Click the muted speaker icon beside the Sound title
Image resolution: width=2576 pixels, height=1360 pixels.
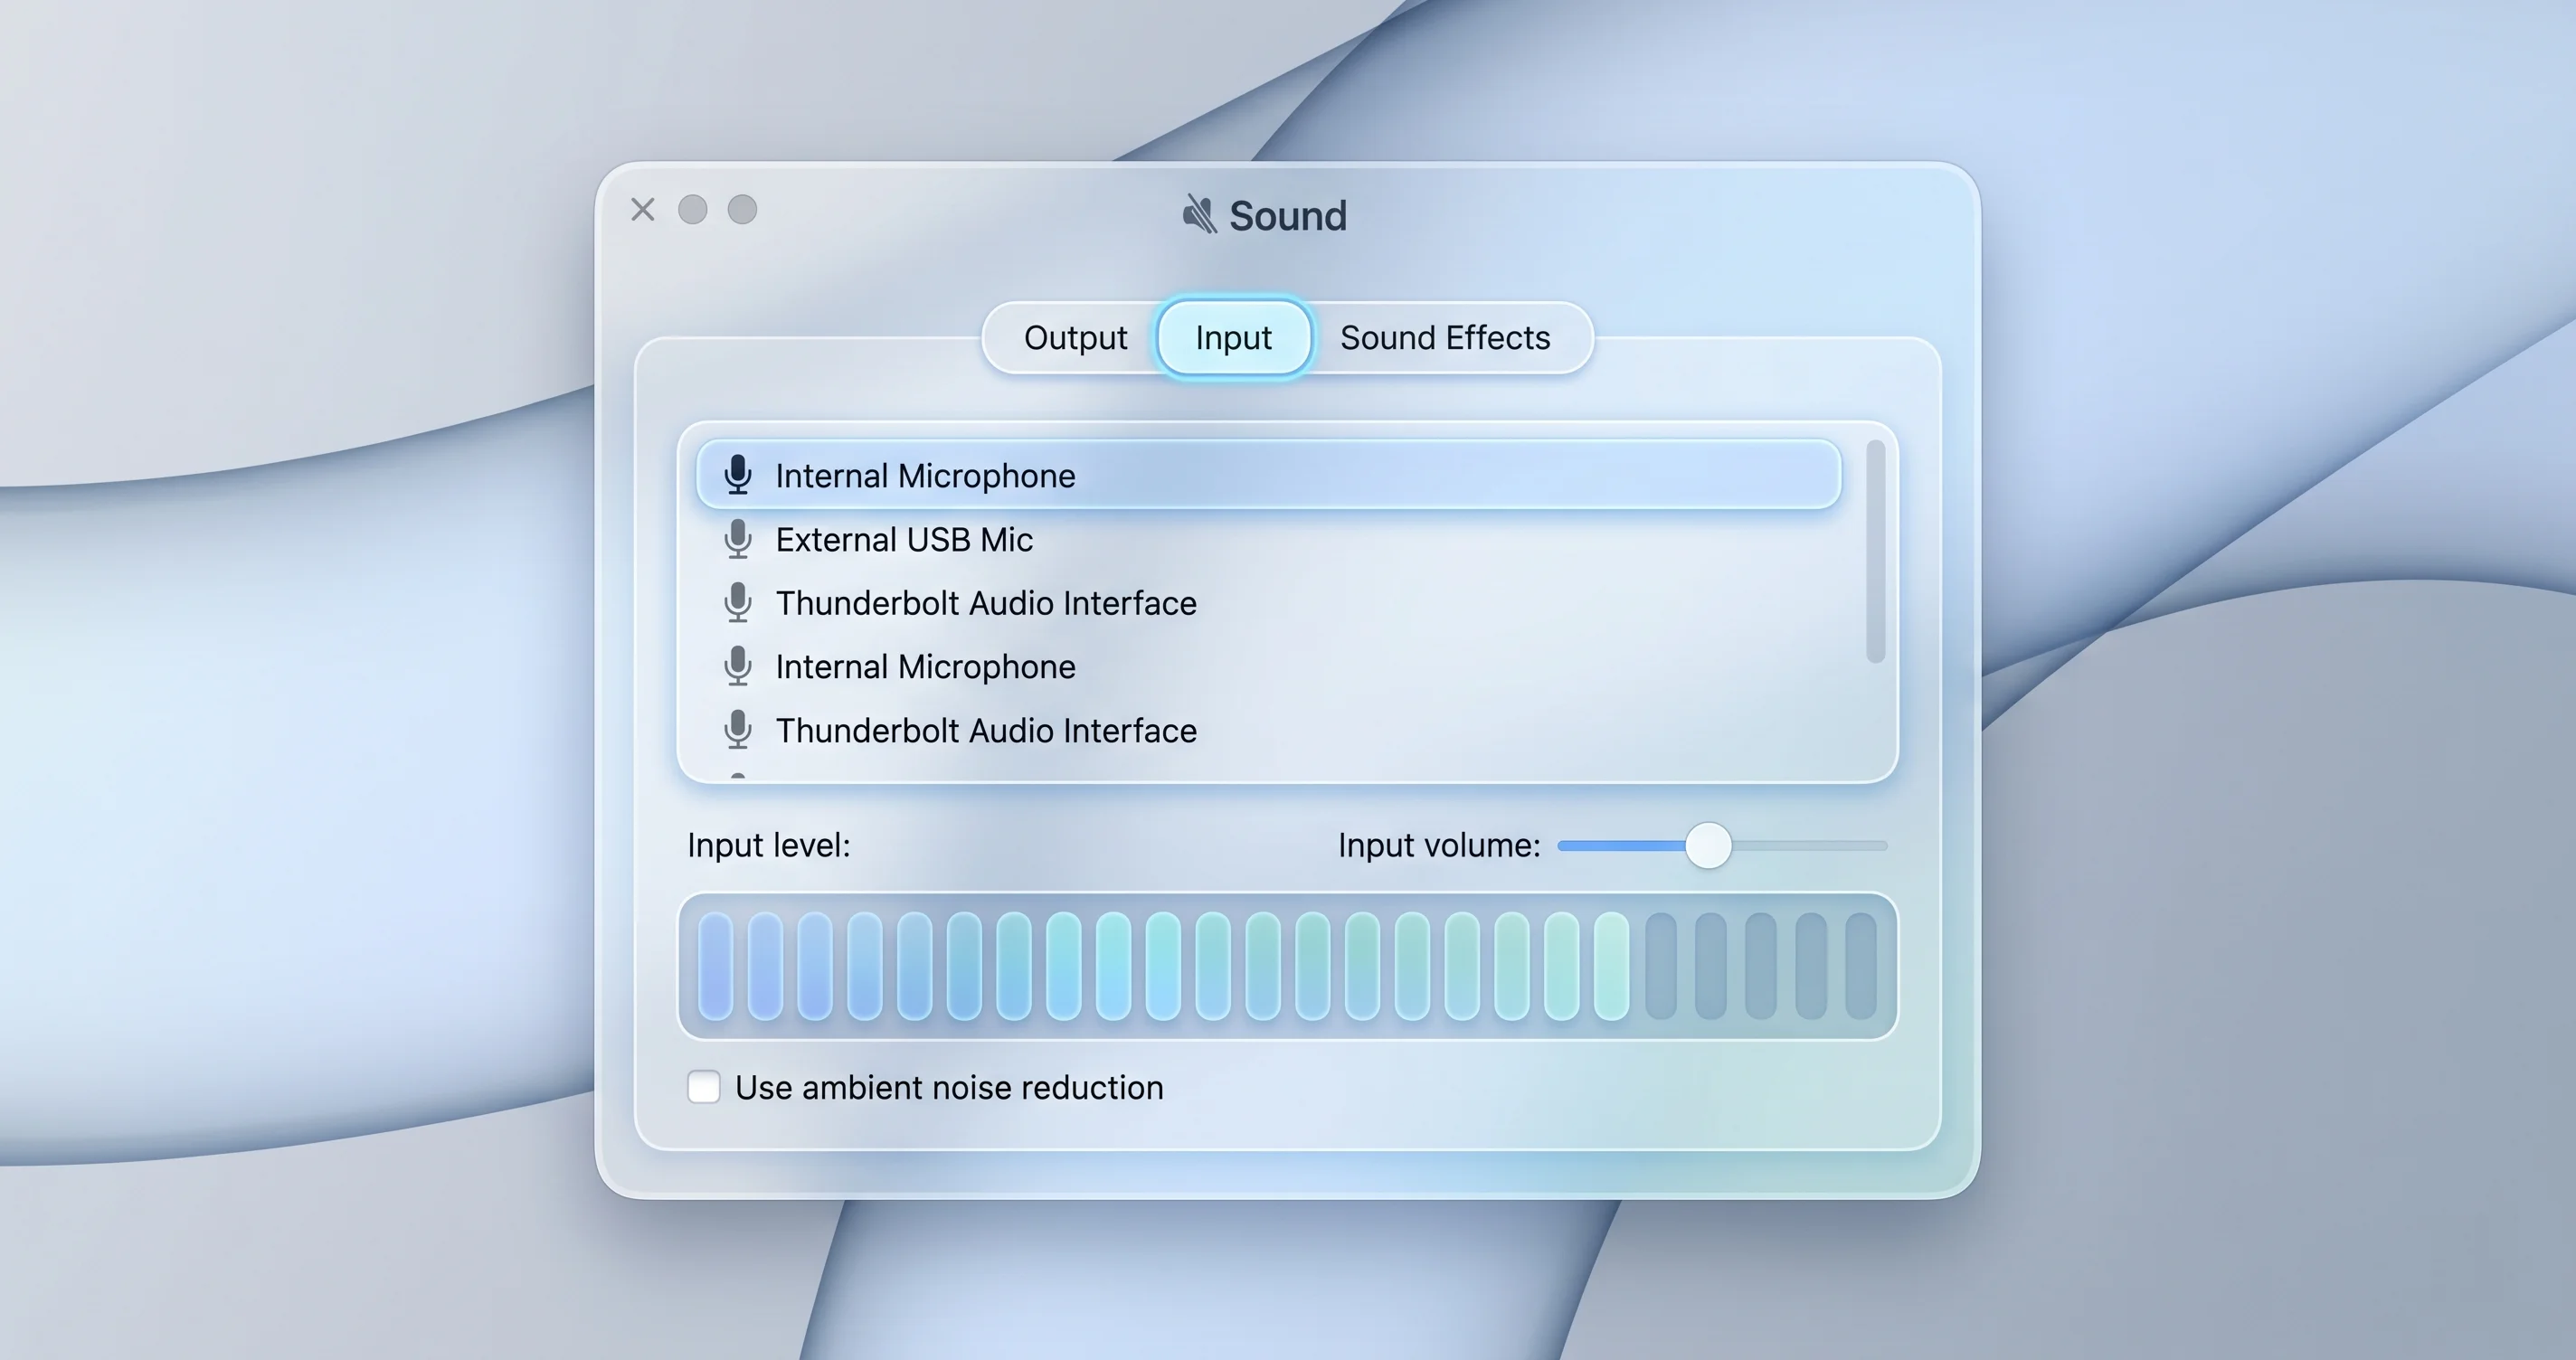tap(1199, 214)
